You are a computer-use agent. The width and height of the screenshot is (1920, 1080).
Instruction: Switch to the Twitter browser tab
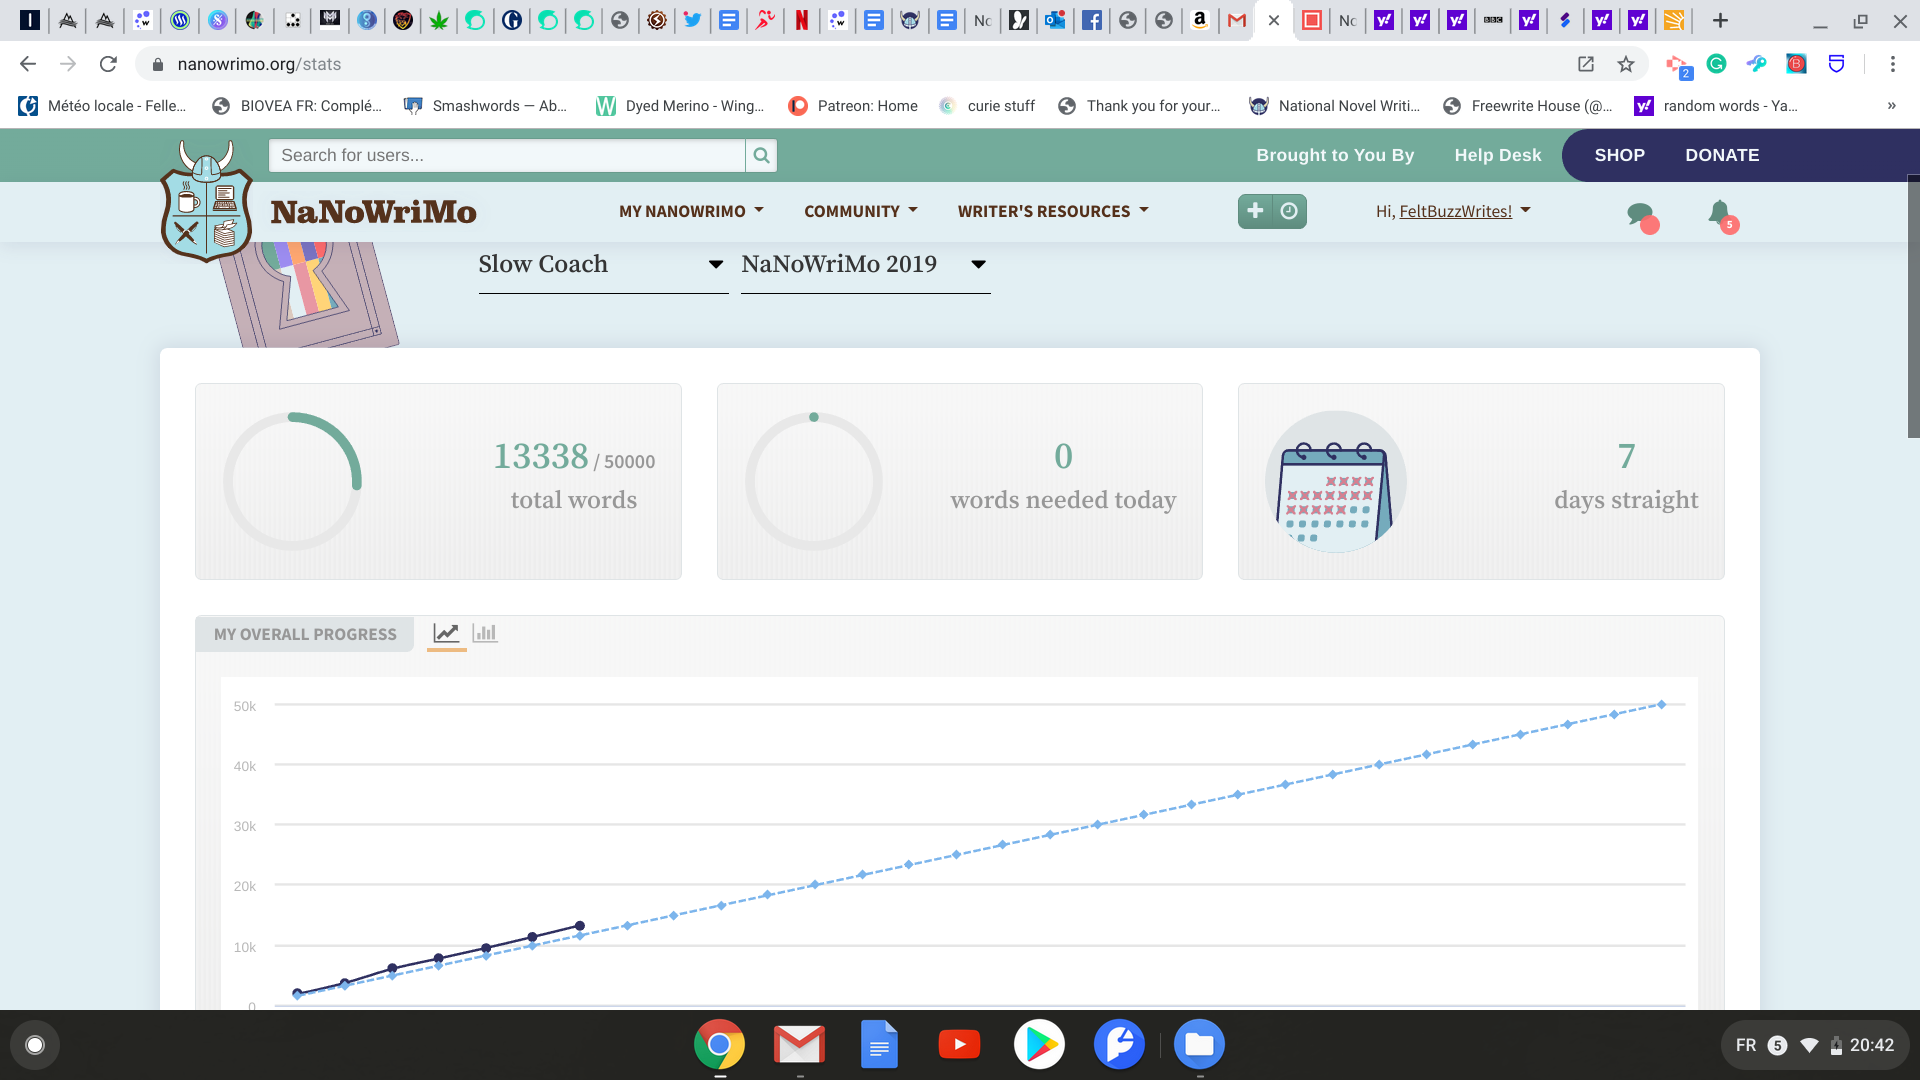point(692,20)
